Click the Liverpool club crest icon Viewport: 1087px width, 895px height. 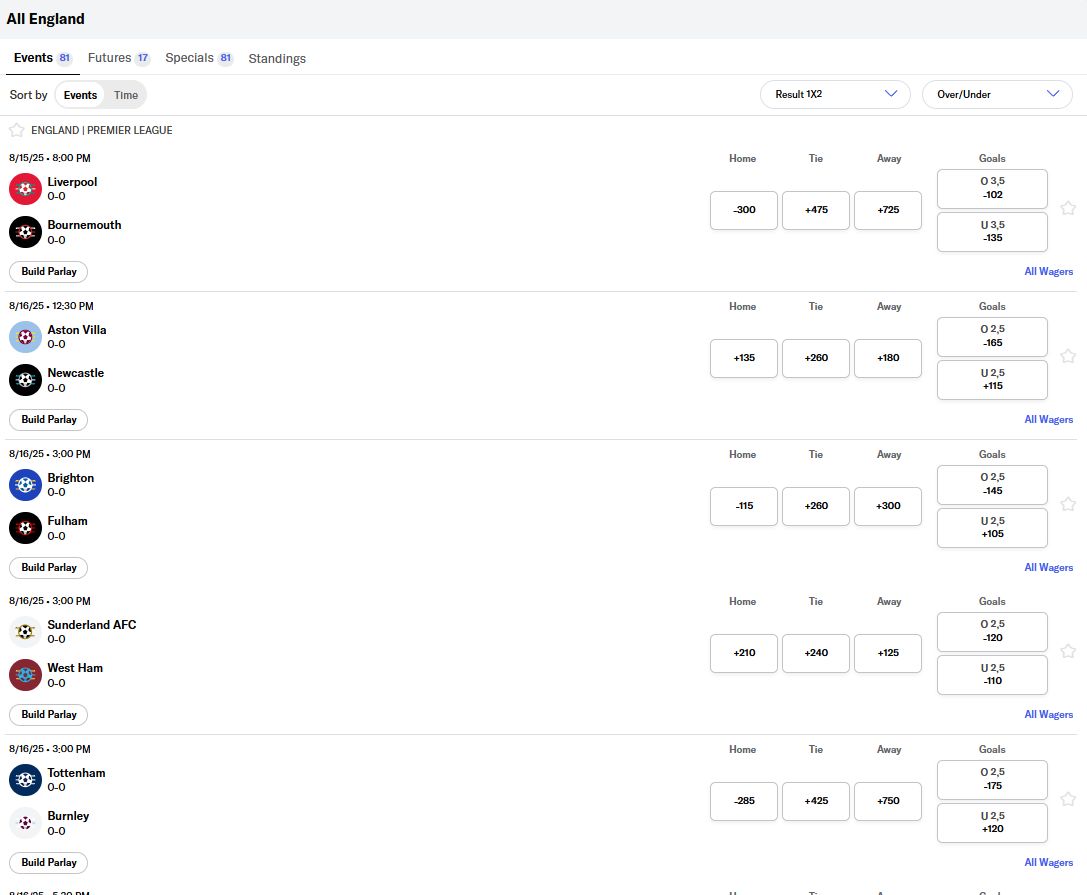[x=24, y=189]
